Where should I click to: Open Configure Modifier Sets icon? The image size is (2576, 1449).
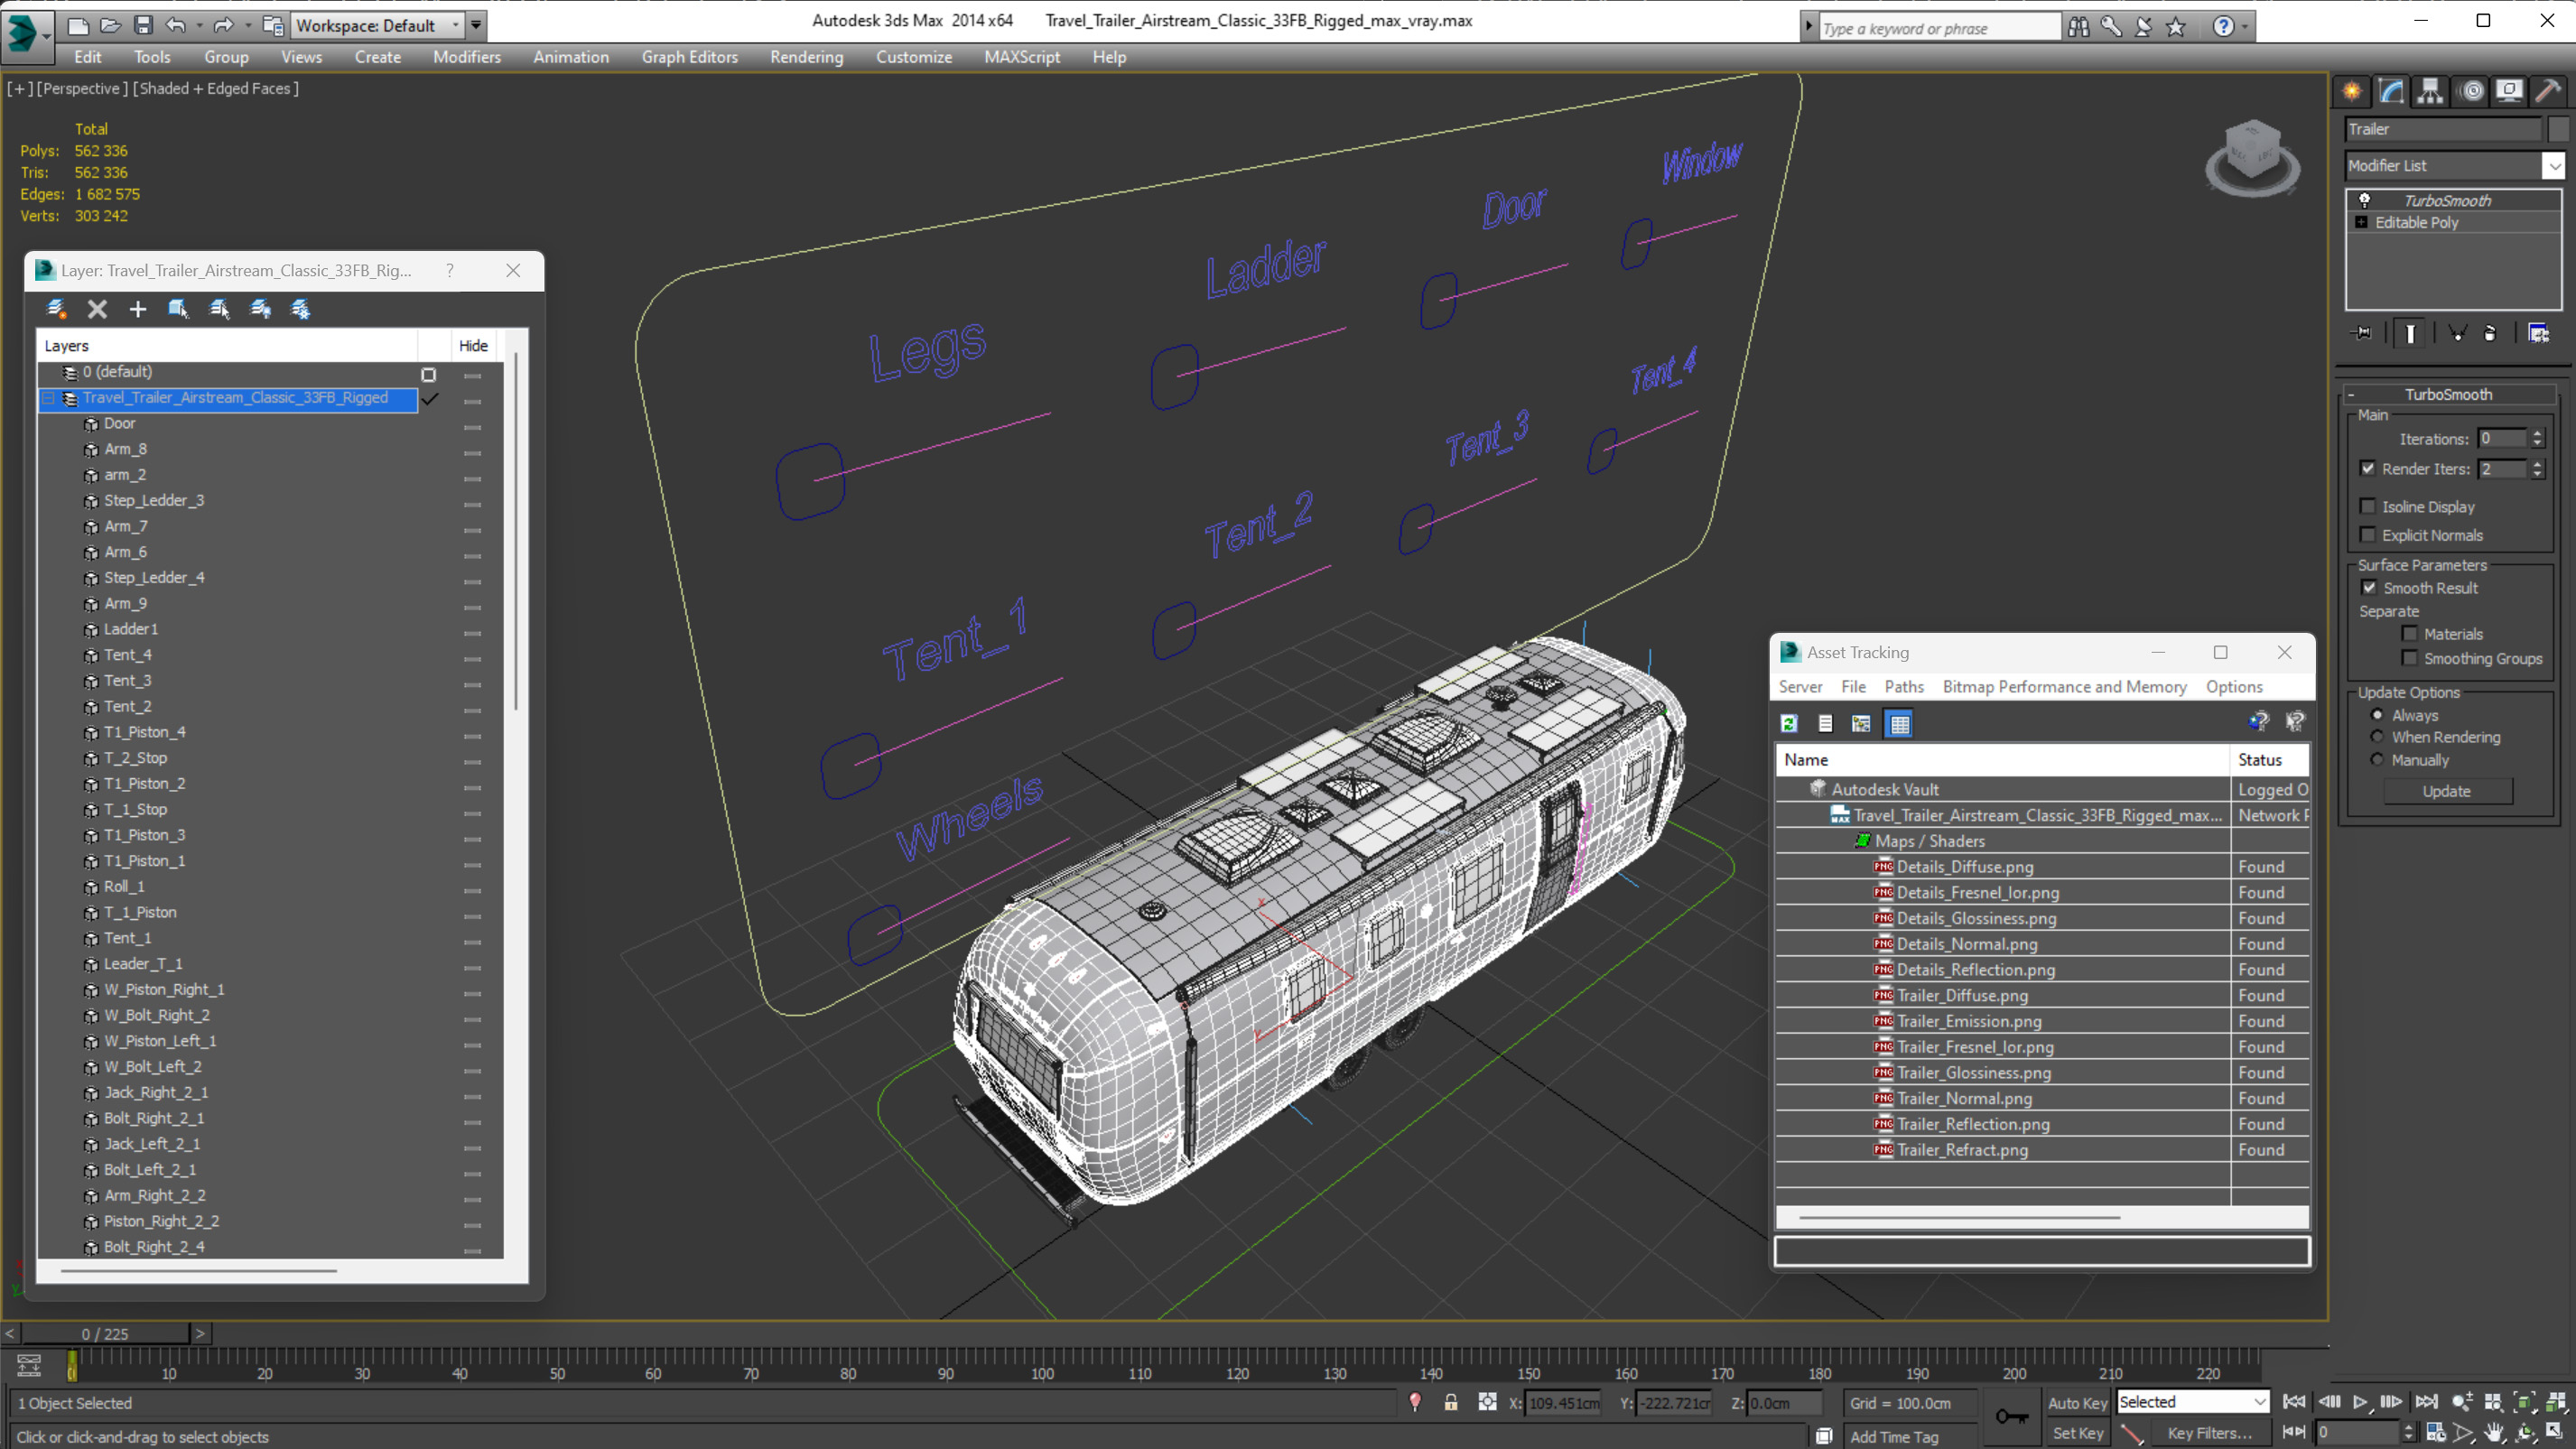coord(2538,333)
